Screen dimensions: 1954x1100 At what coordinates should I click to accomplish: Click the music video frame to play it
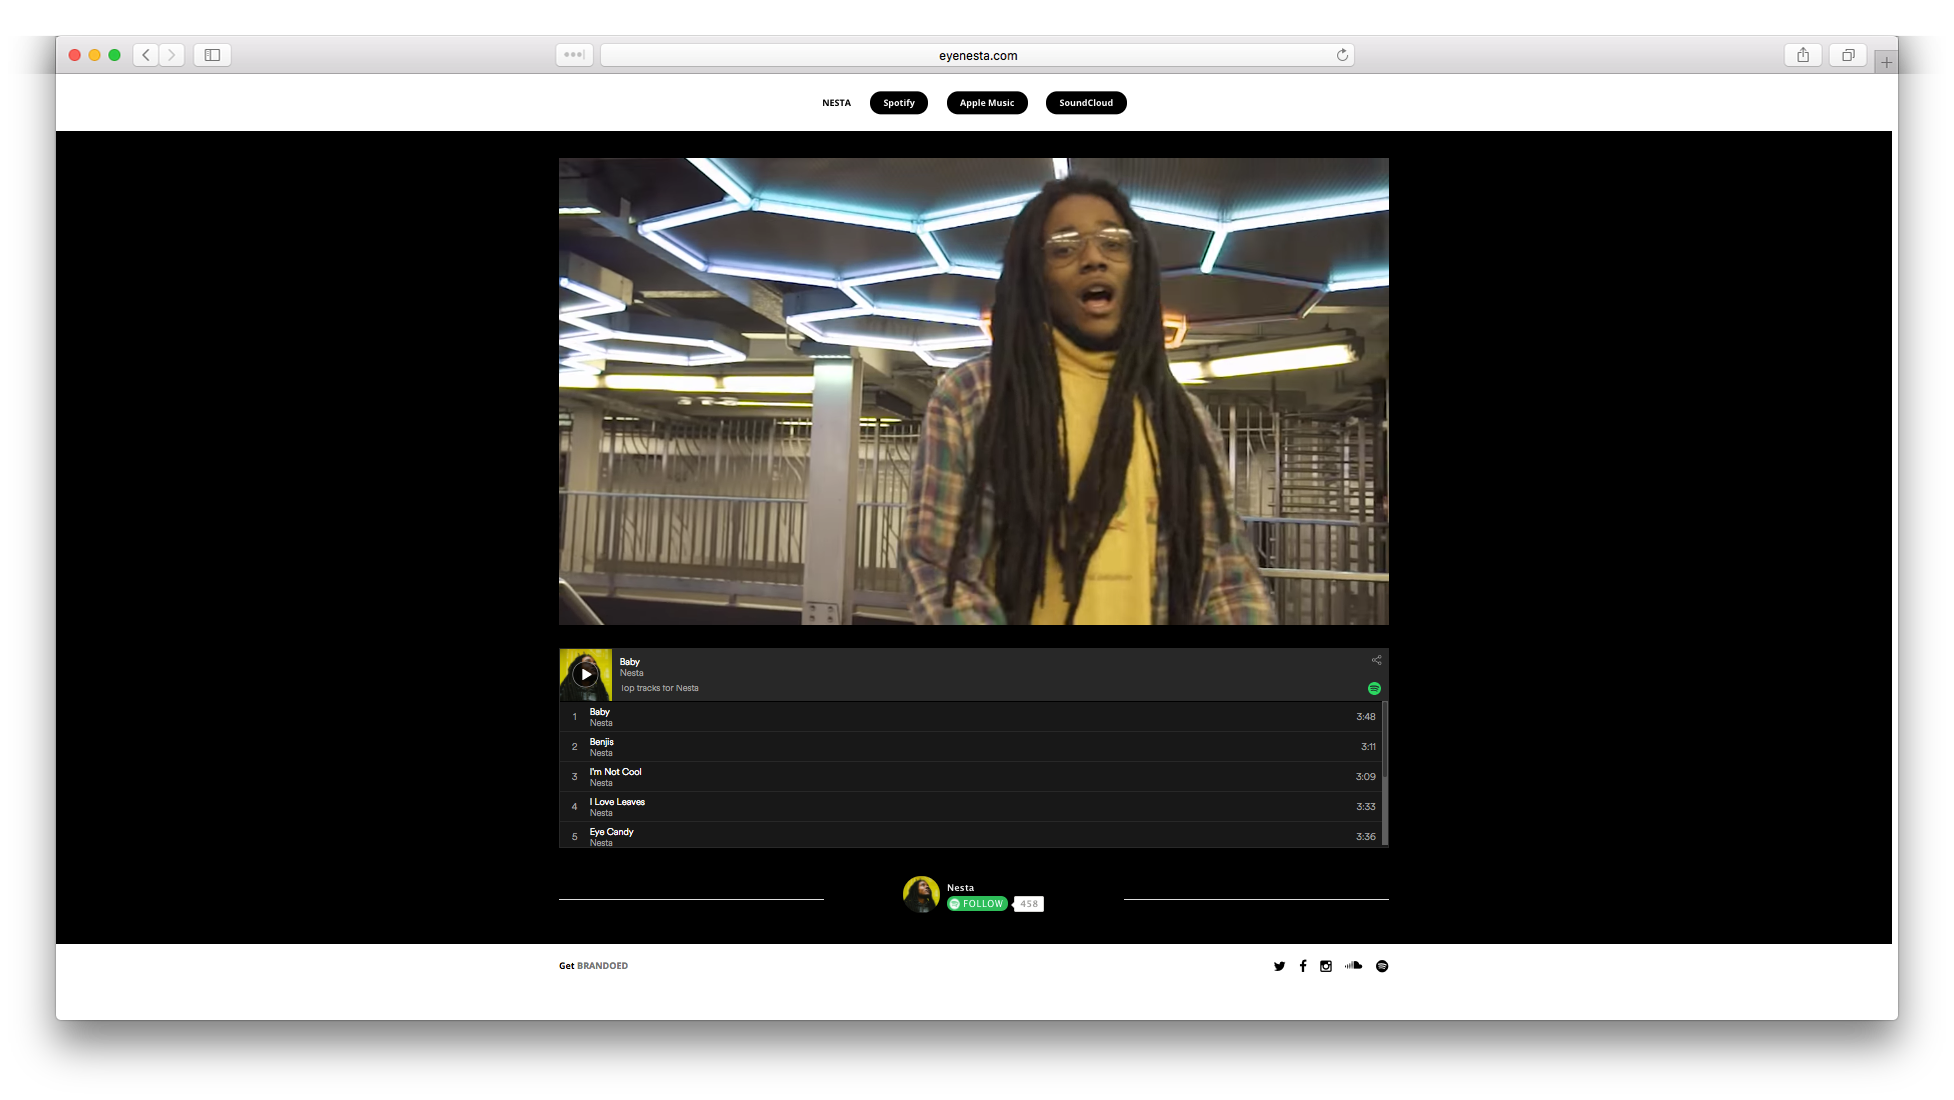973,391
